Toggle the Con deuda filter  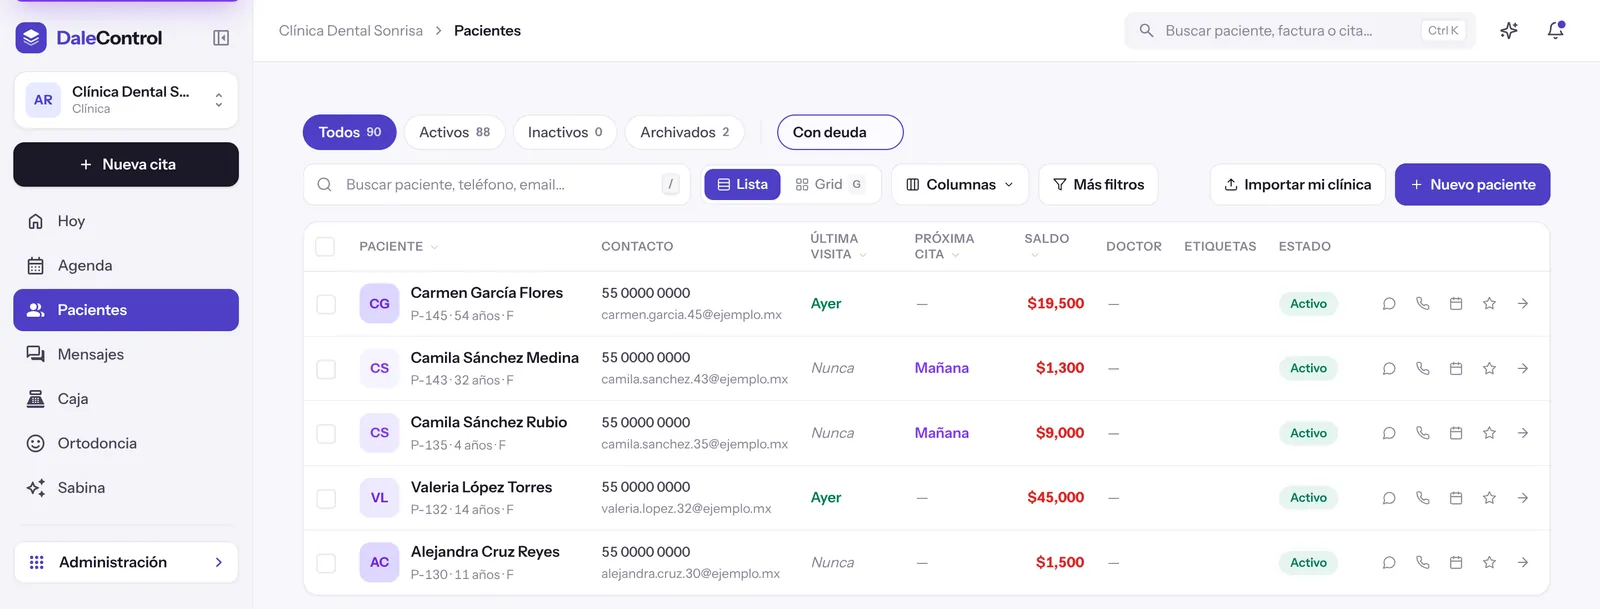tap(840, 132)
